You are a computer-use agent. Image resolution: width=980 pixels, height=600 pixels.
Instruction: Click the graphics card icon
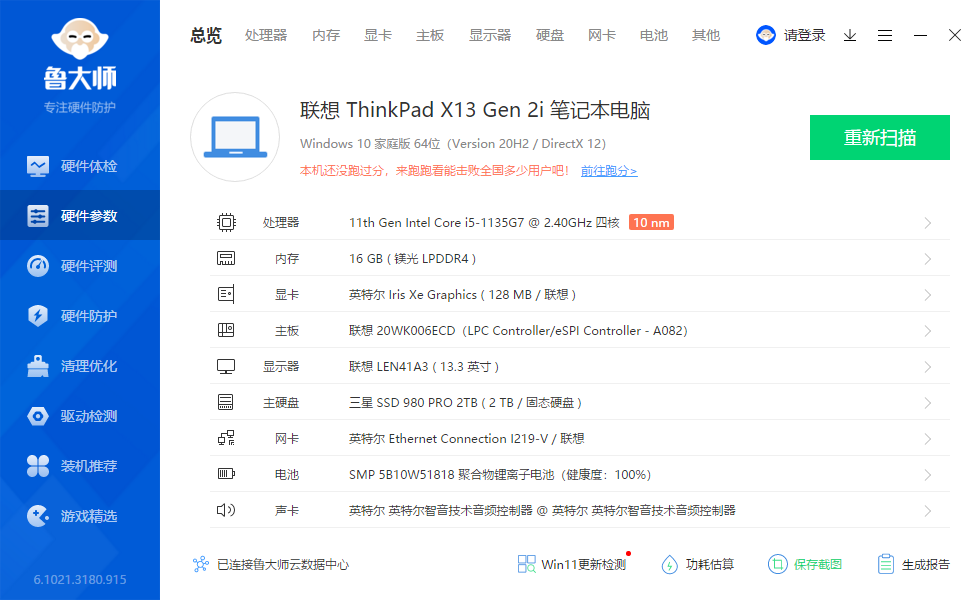pyautogui.click(x=226, y=294)
